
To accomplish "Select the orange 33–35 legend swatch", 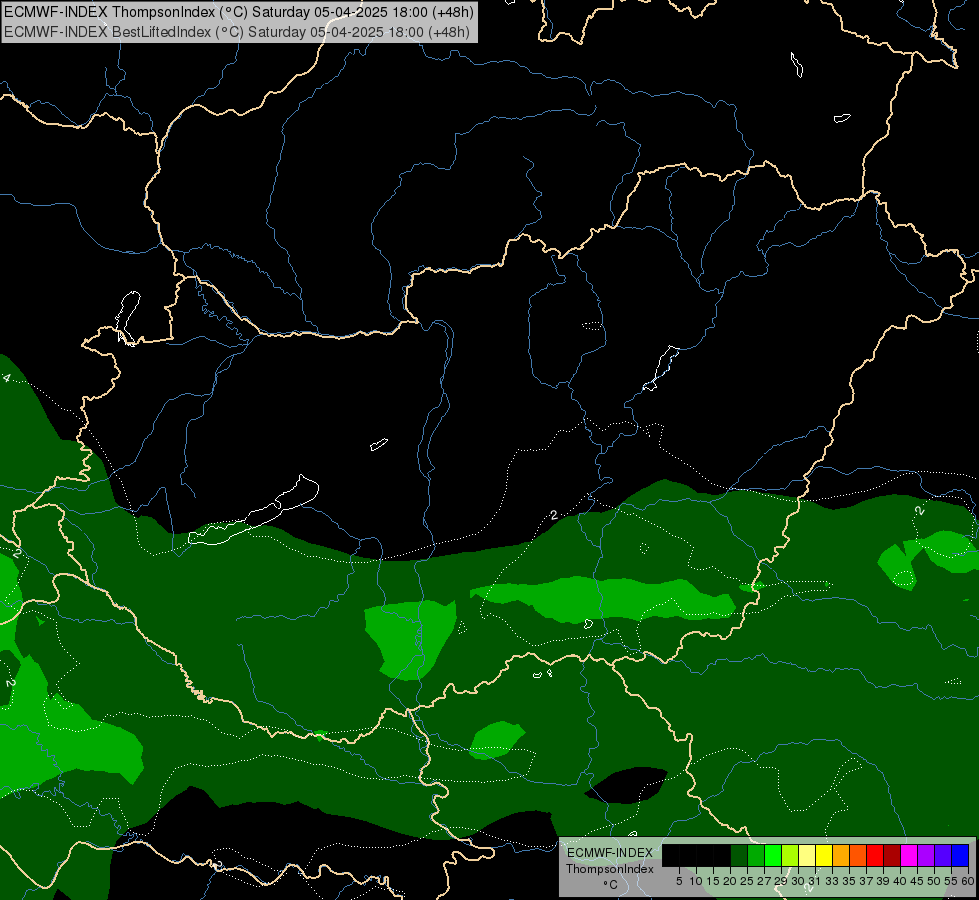I will tap(841, 855).
